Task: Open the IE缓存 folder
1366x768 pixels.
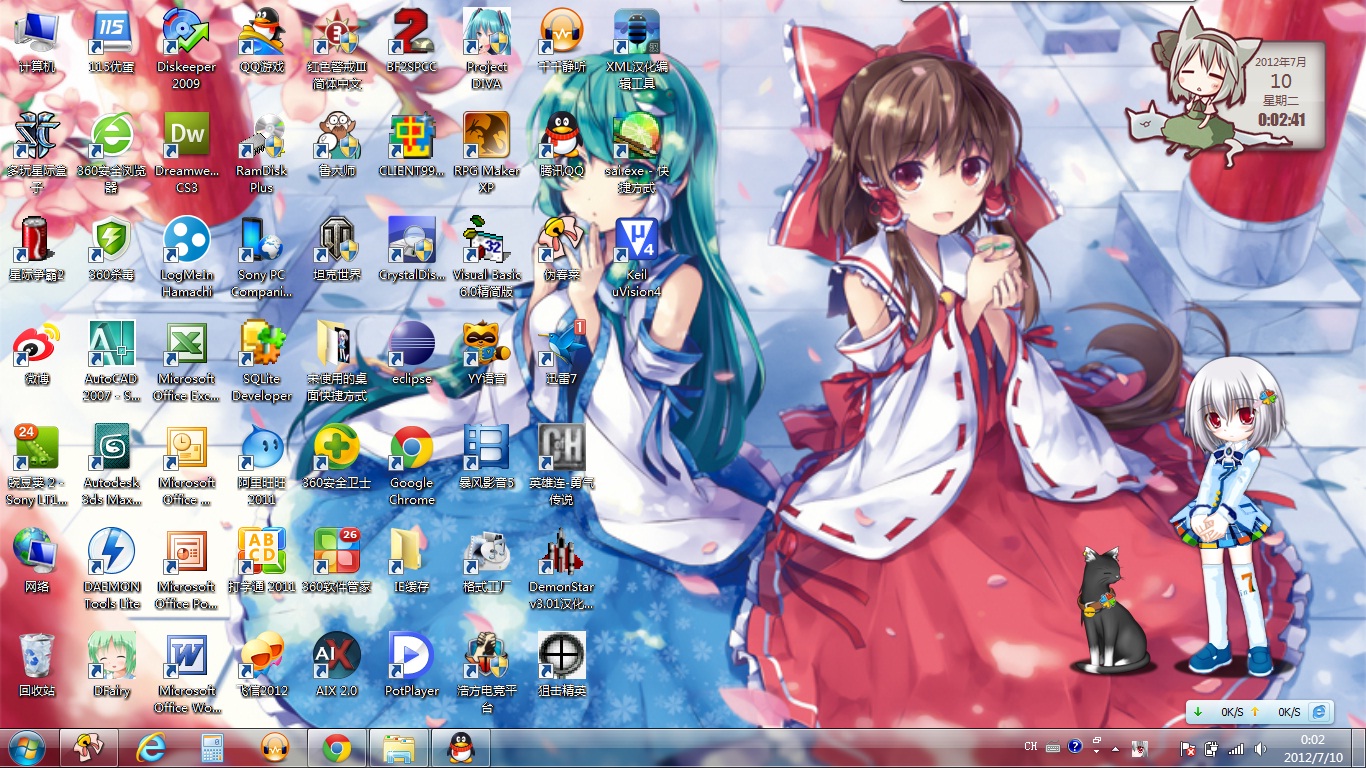Action: point(412,560)
